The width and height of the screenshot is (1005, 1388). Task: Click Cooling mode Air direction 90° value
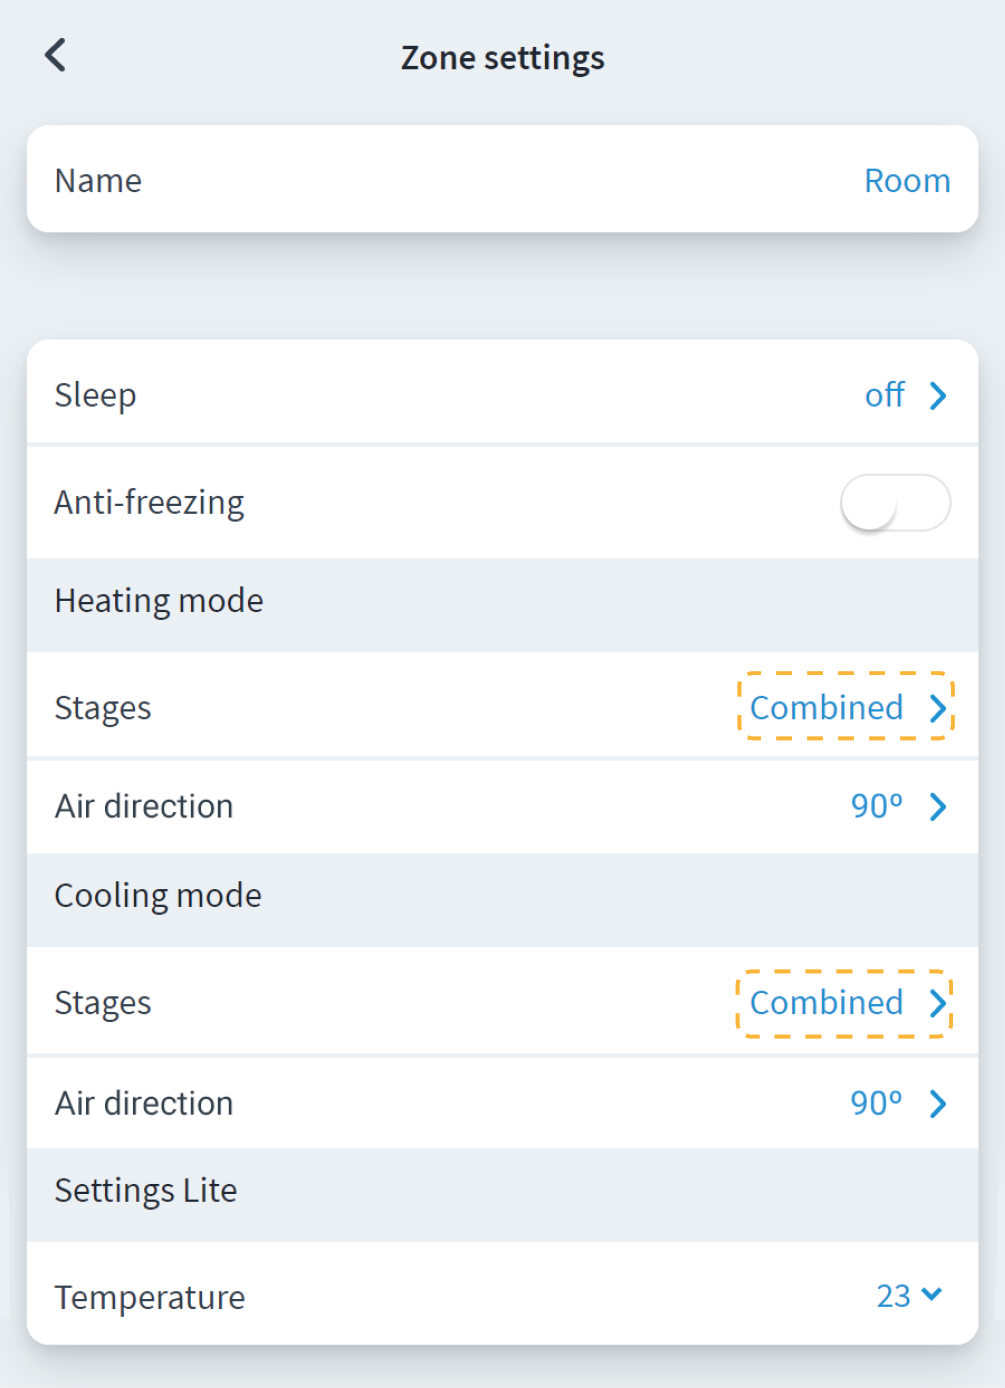[x=876, y=1103]
